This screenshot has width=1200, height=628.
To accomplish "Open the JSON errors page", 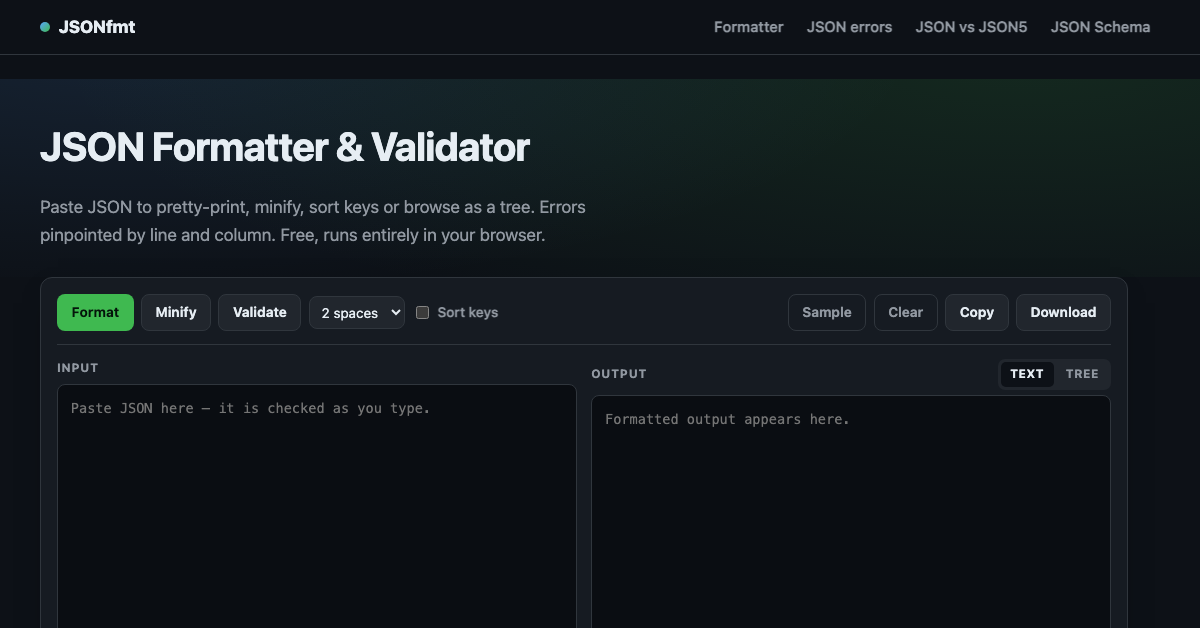I will point(849,27).
